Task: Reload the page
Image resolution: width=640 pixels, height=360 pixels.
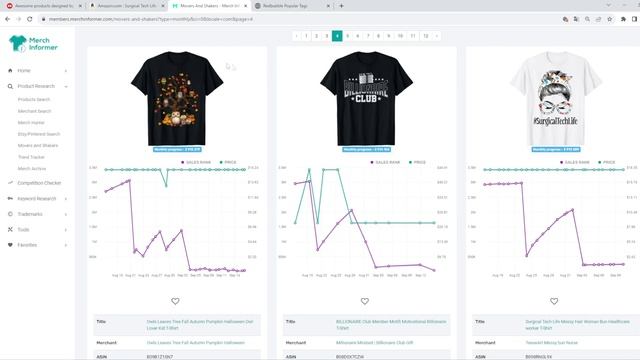Action: pyautogui.click(x=29, y=19)
